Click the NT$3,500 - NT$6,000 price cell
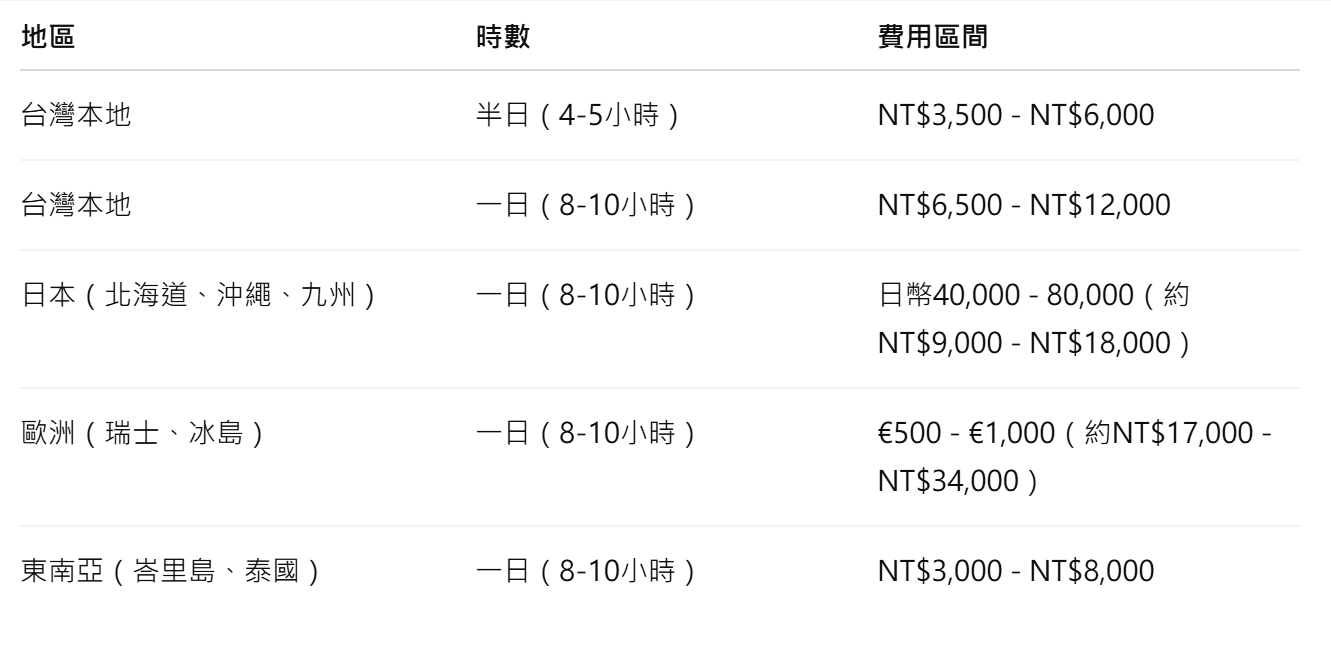 point(1015,116)
